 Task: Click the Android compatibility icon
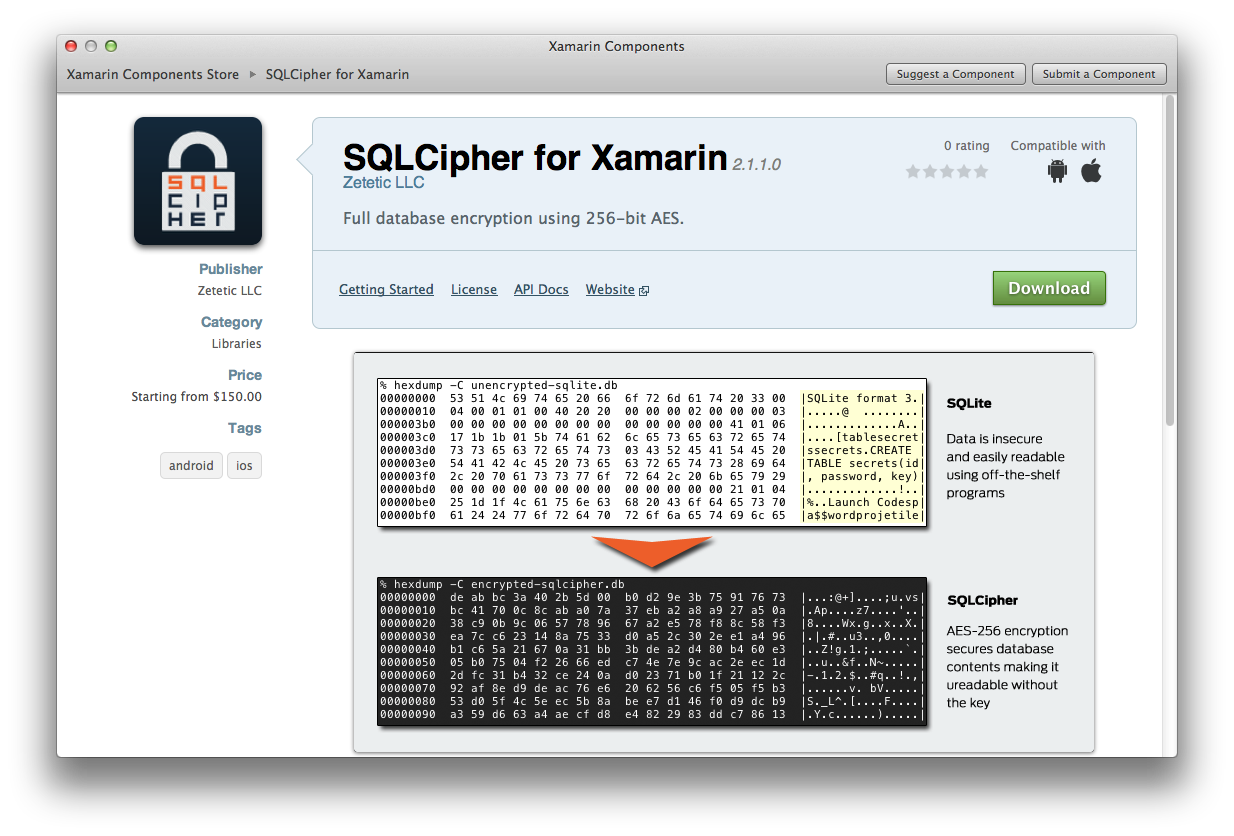point(1057,171)
